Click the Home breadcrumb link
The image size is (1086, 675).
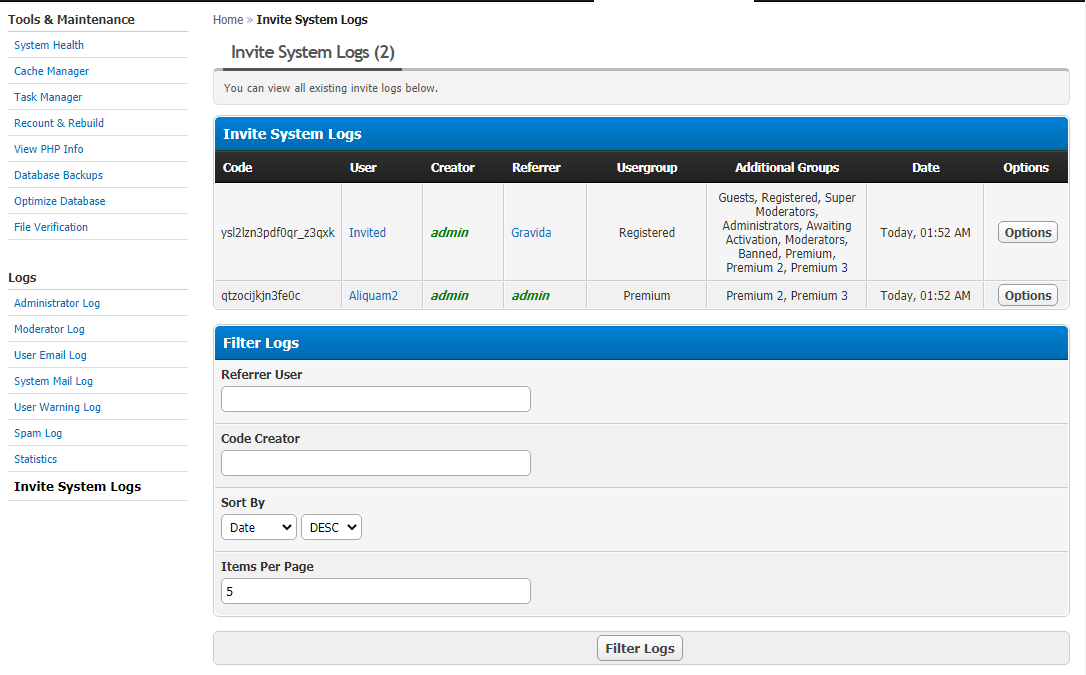(x=228, y=20)
